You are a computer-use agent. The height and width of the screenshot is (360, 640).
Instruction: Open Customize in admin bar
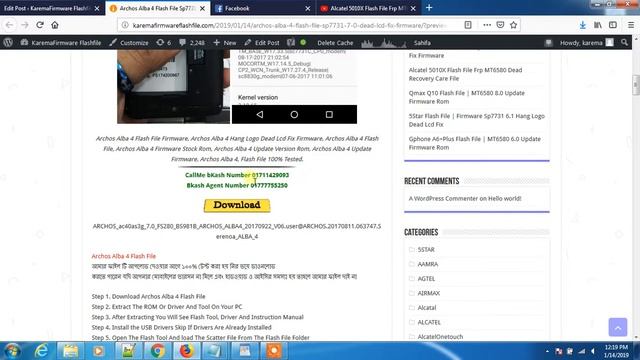coord(129,42)
